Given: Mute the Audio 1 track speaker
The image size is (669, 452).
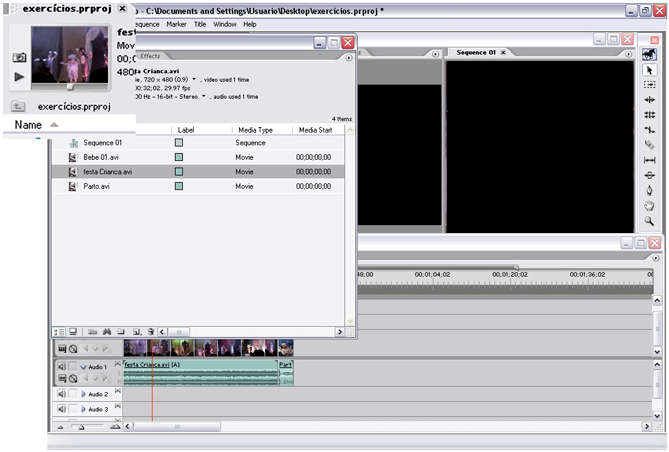Looking at the screenshot, I should click(62, 367).
